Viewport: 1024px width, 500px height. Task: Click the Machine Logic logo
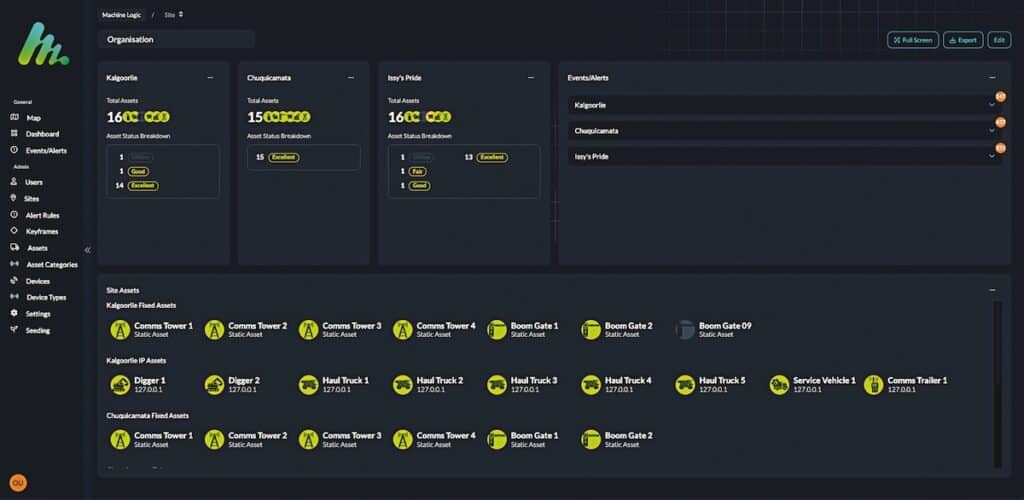click(x=48, y=45)
